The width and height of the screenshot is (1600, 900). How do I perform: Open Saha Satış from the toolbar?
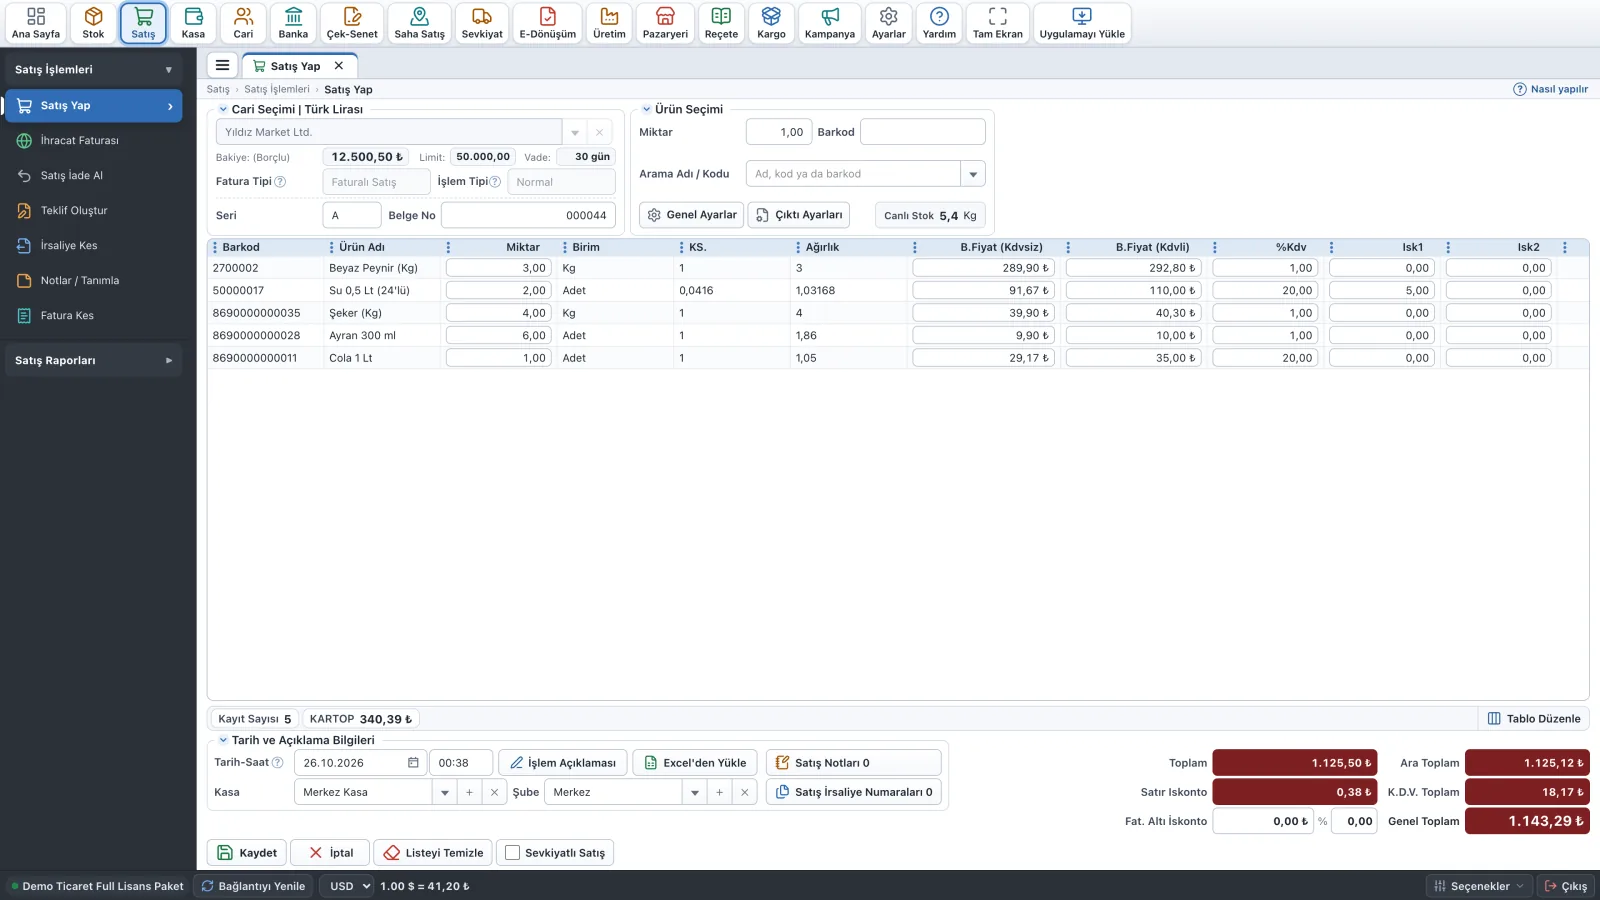[x=419, y=23]
